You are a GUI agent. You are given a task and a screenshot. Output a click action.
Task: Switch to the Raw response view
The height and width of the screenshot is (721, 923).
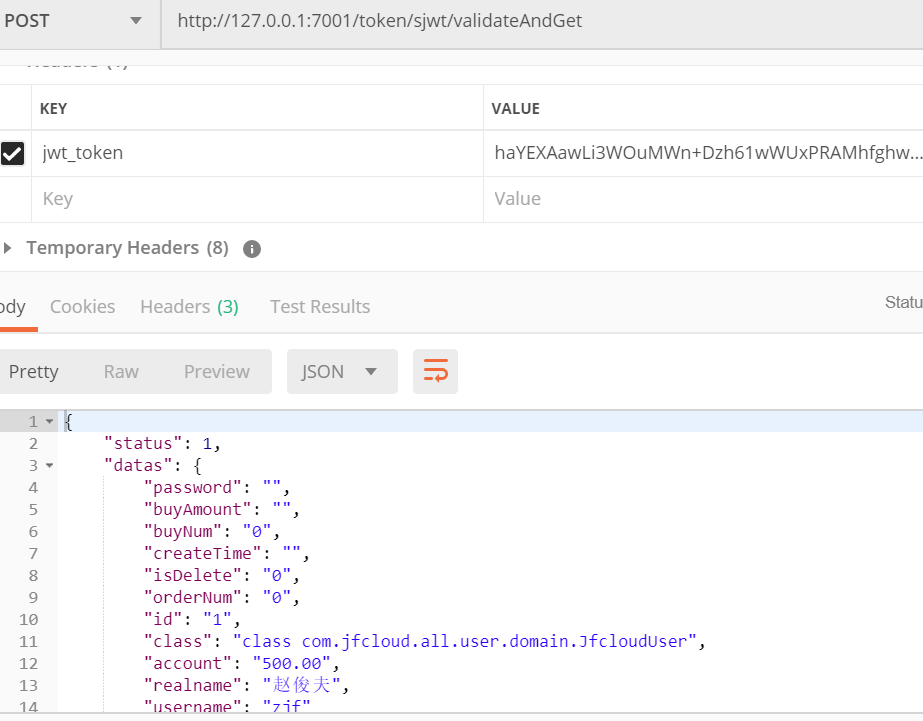pyautogui.click(x=120, y=371)
